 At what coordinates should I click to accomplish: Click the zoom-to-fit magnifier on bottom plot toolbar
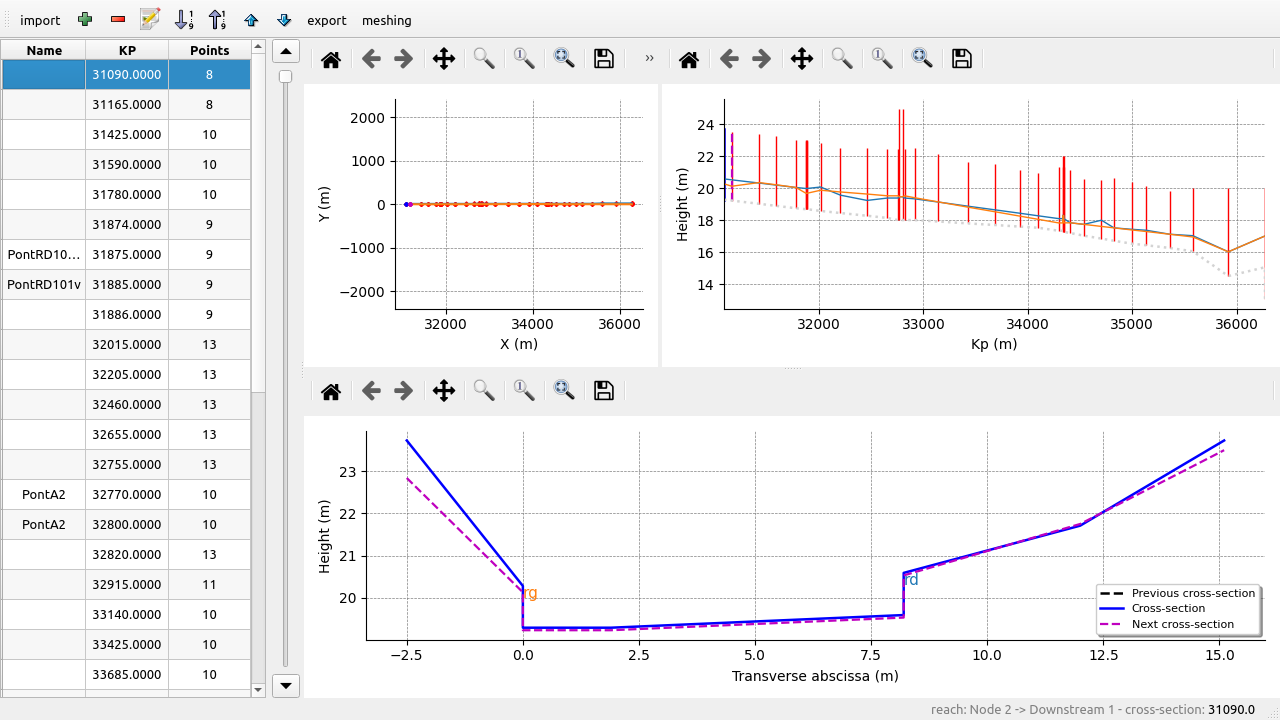coord(564,391)
